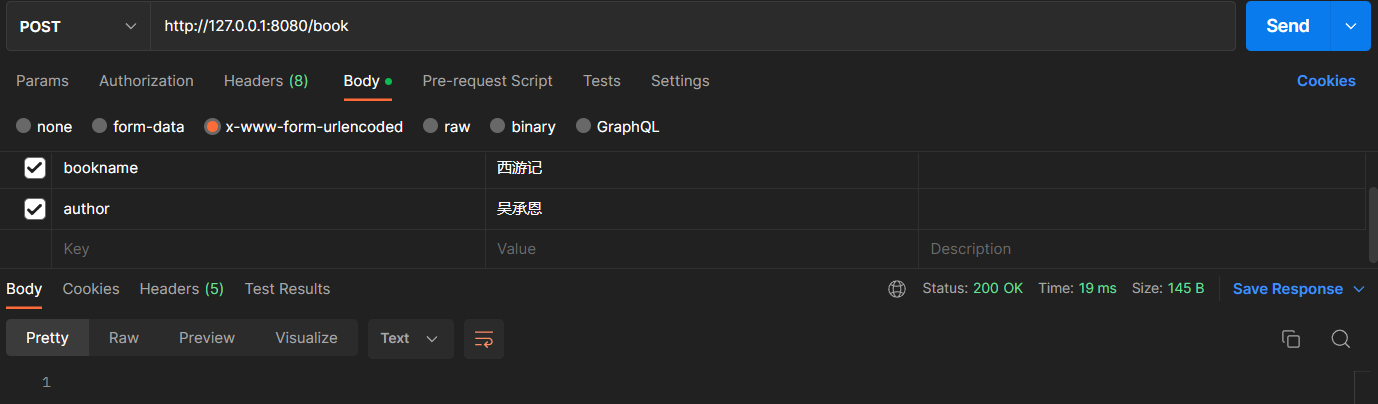Viewport: 1378px width, 404px height.
Task: Expand the Save Response chevron
Action: pyautogui.click(x=1358, y=289)
